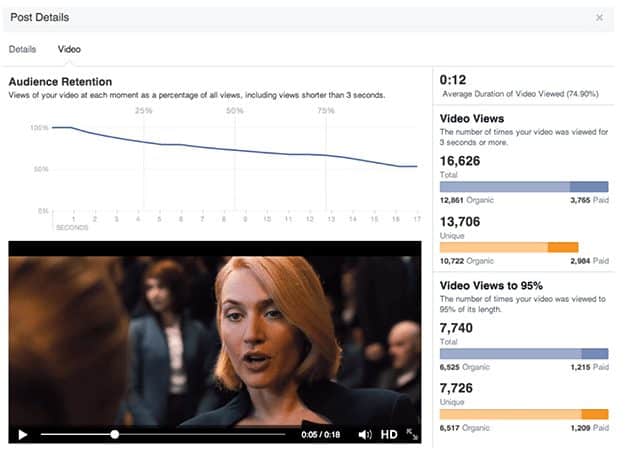Click the 0:12 average duration value
The width and height of the screenshot is (631, 457).
pyautogui.click(x=453, y=80)
